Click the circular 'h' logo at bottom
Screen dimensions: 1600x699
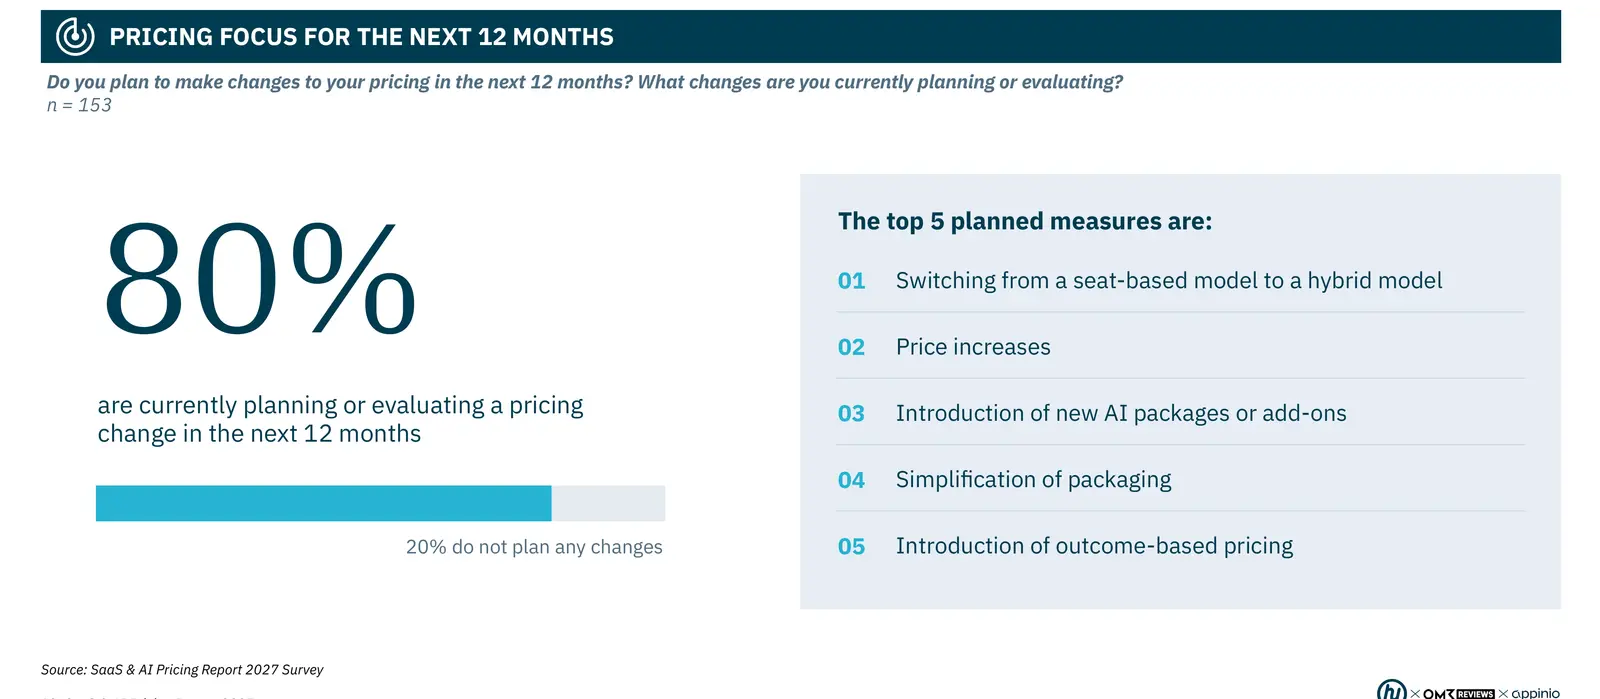point(1392,690)
